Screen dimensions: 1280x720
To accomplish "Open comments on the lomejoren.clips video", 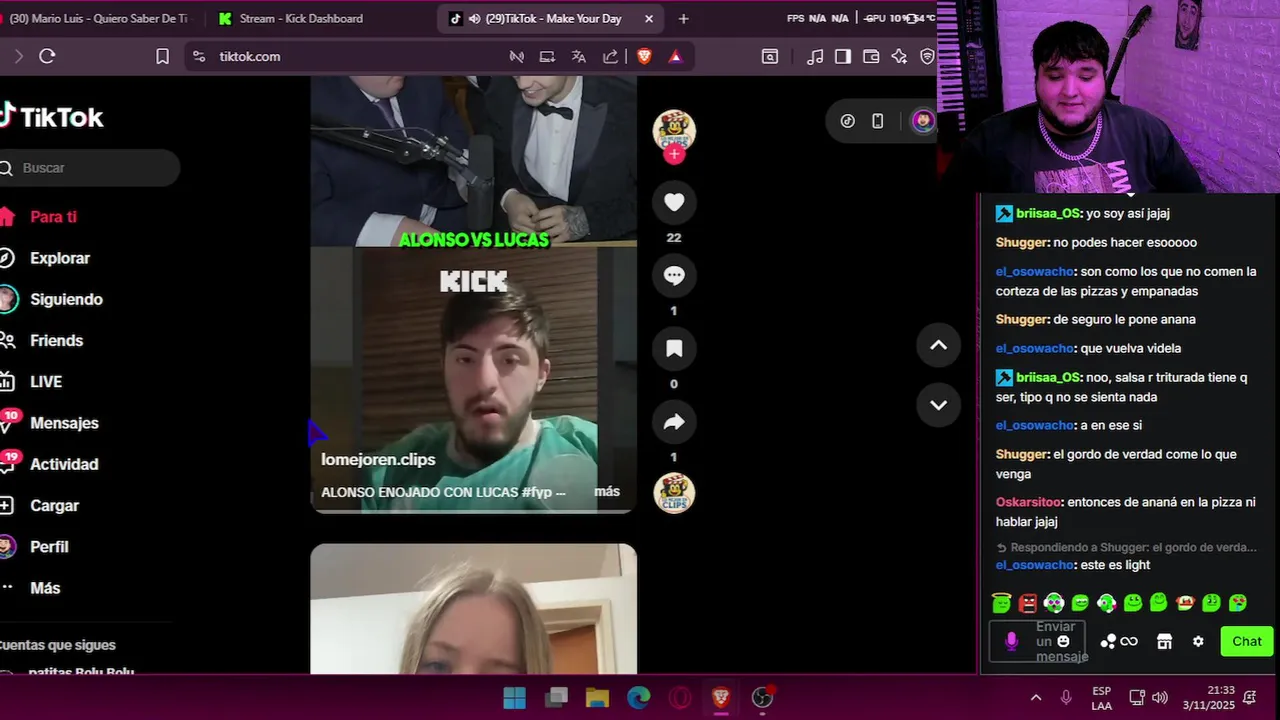I will 674,276.
